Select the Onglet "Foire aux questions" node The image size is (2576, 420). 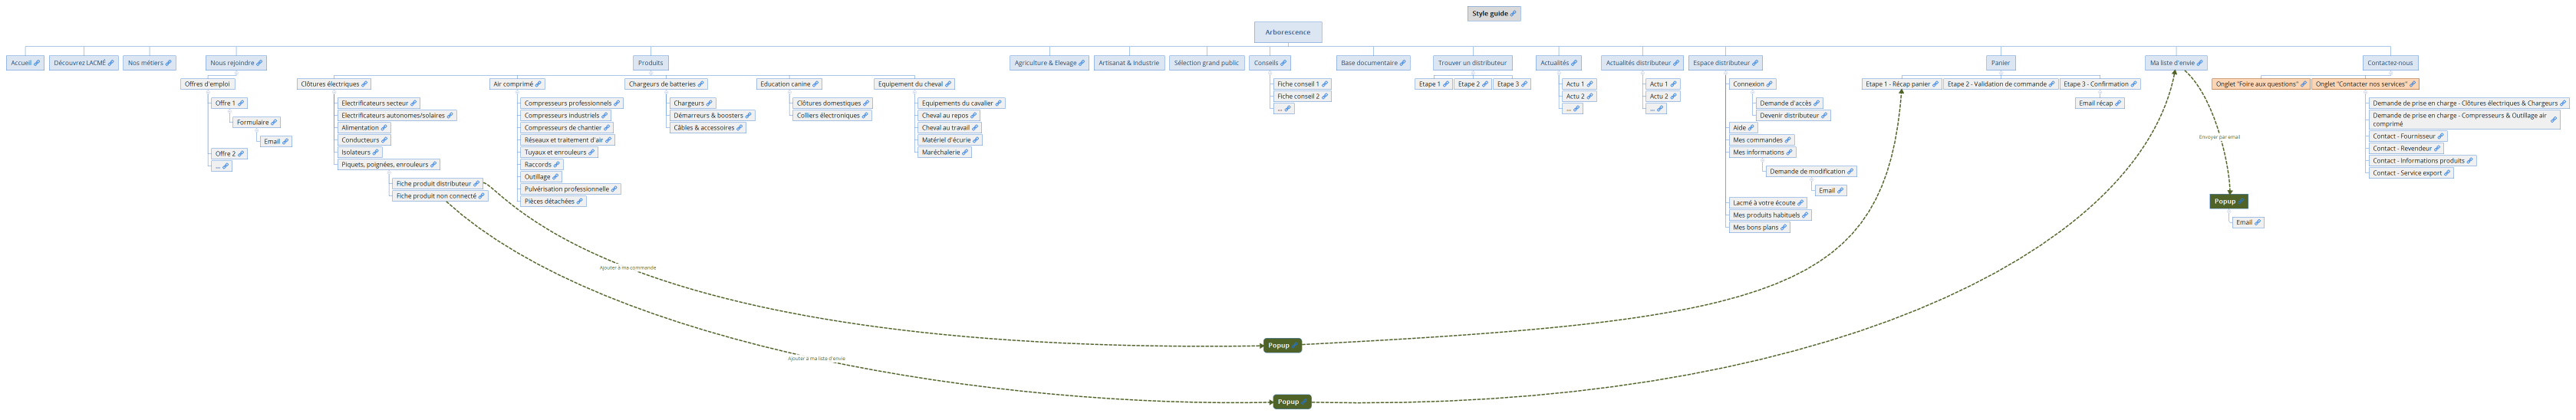tap(2256, 84)
